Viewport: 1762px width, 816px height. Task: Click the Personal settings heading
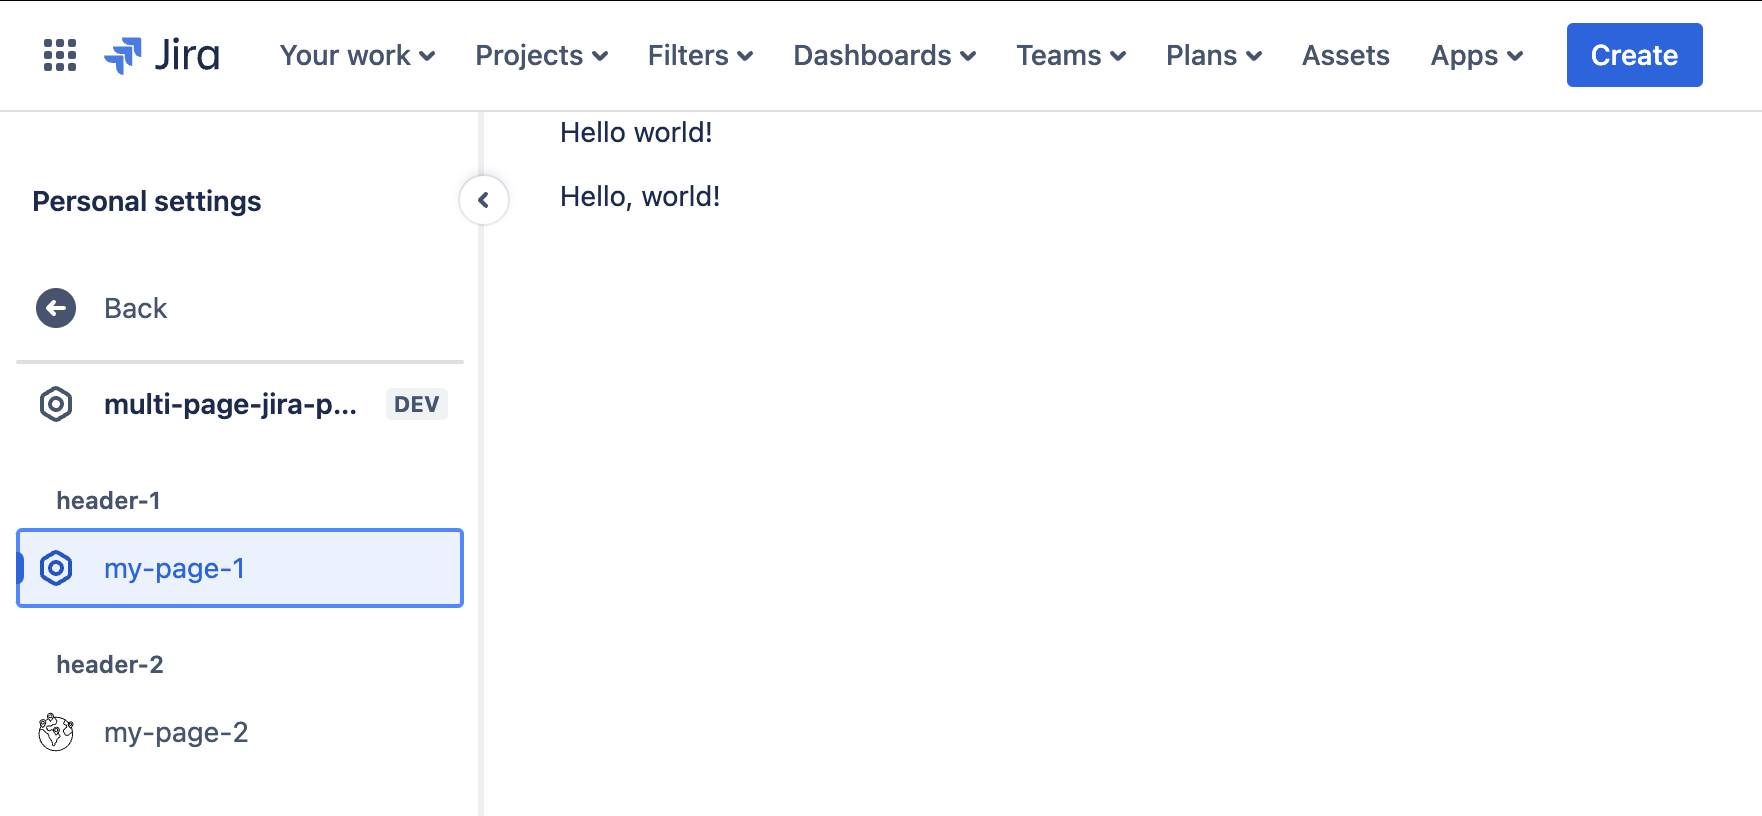(x=147, y=201)
